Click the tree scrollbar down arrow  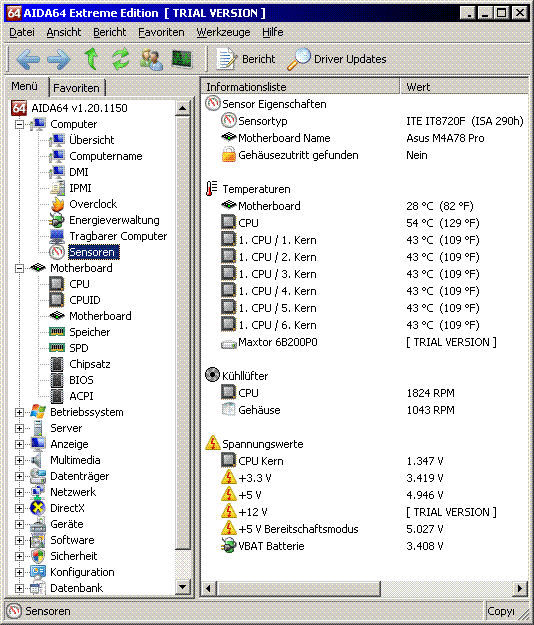coord(183,587)
